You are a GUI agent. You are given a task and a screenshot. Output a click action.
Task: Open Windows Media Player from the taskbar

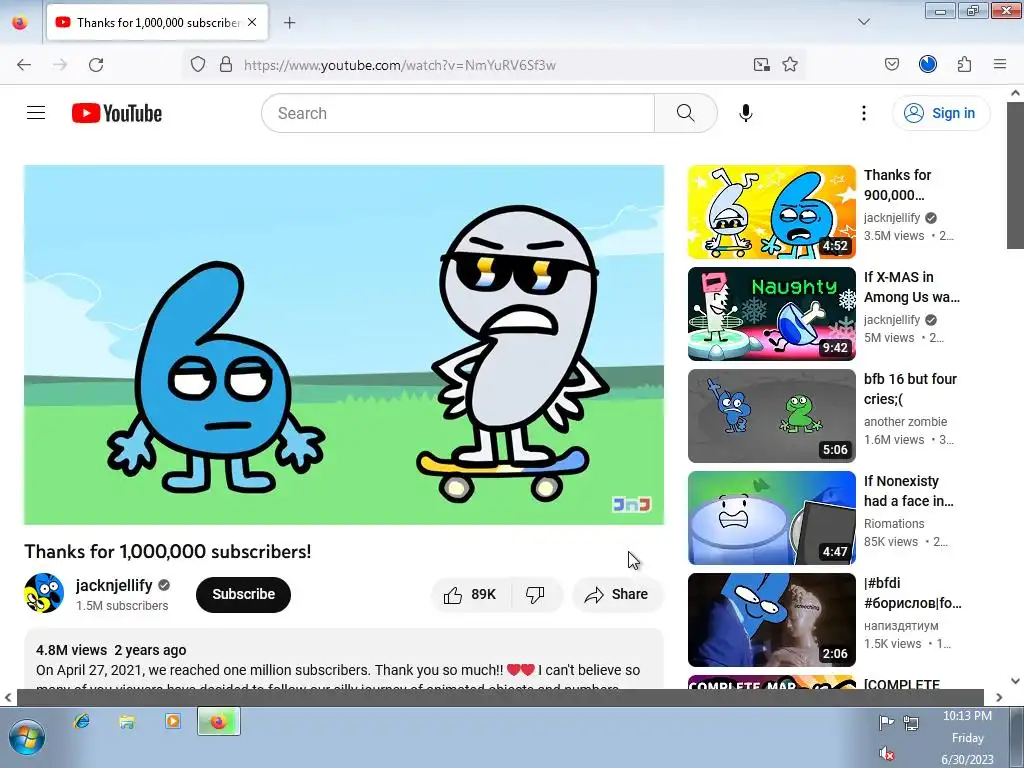(x=172, y=721)
